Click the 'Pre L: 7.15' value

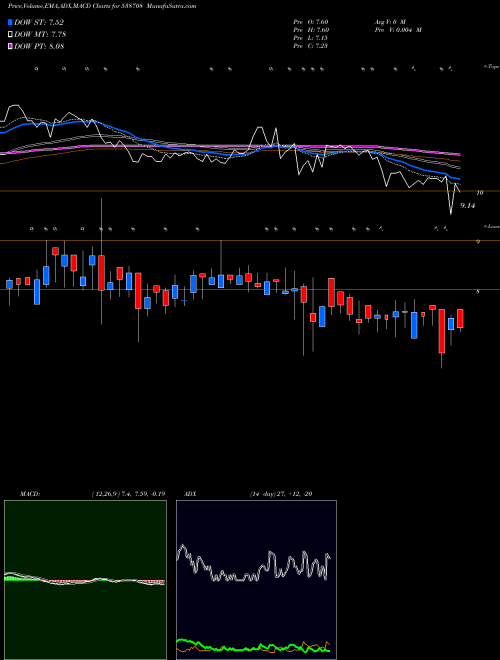click(x=311, y=38)
